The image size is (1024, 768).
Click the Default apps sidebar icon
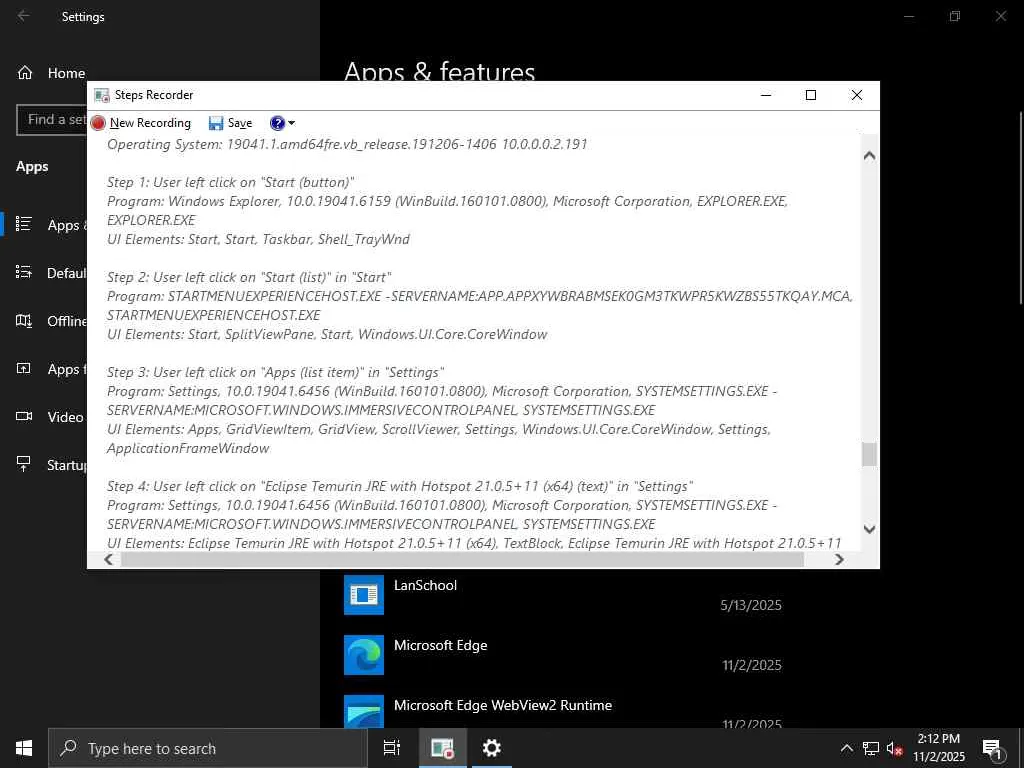(24, 272)
